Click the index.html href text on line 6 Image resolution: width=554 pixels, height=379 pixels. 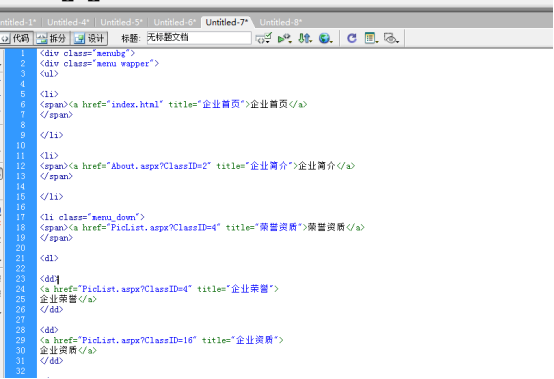135,104
